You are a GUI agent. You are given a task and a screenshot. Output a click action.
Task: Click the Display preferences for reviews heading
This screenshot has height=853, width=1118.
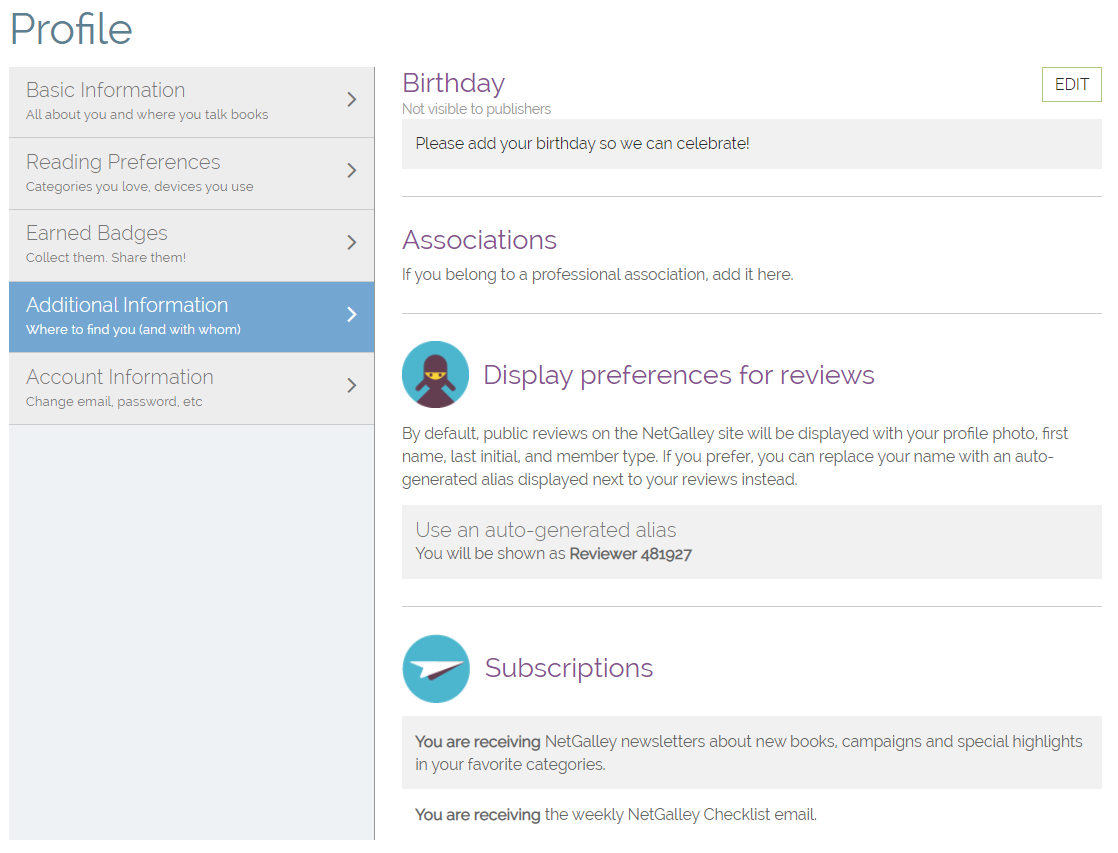pos(678,375)
